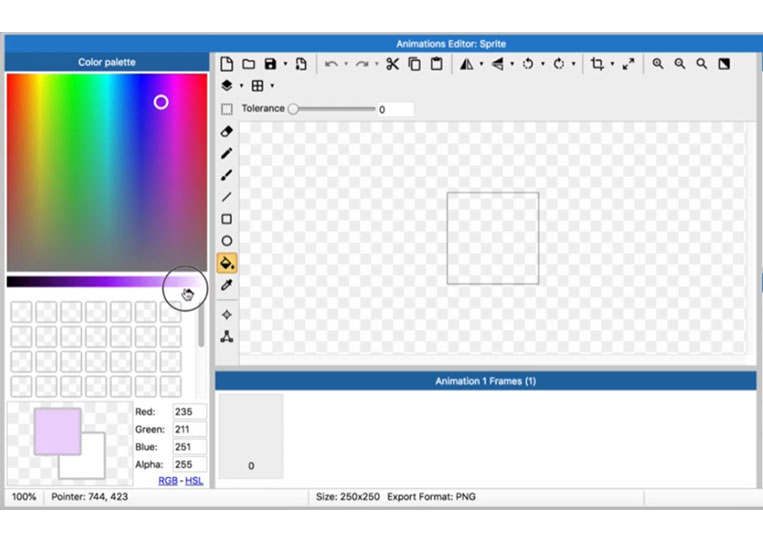Open the redo history dropdown
Image resolution: width=763 pixels, height=541 pixels.
tap(377, 64)
